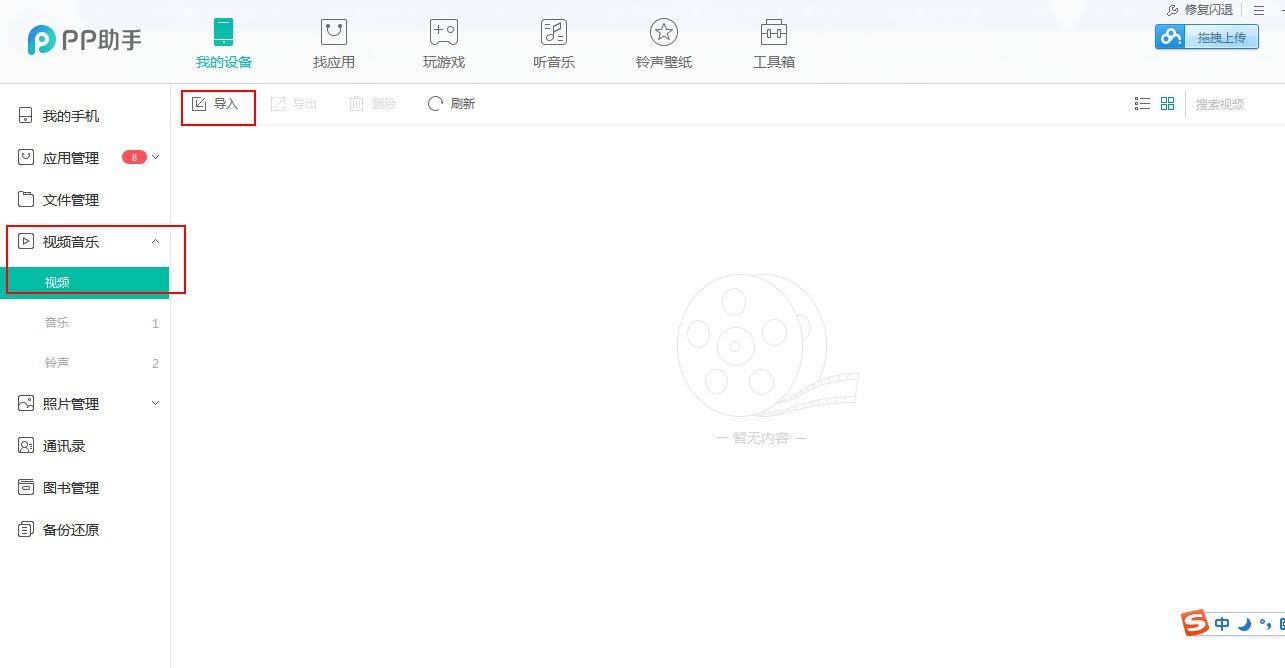Screen dimensions: 1285x668
Task: Click the 导出 export button
Action: point(294,104)
